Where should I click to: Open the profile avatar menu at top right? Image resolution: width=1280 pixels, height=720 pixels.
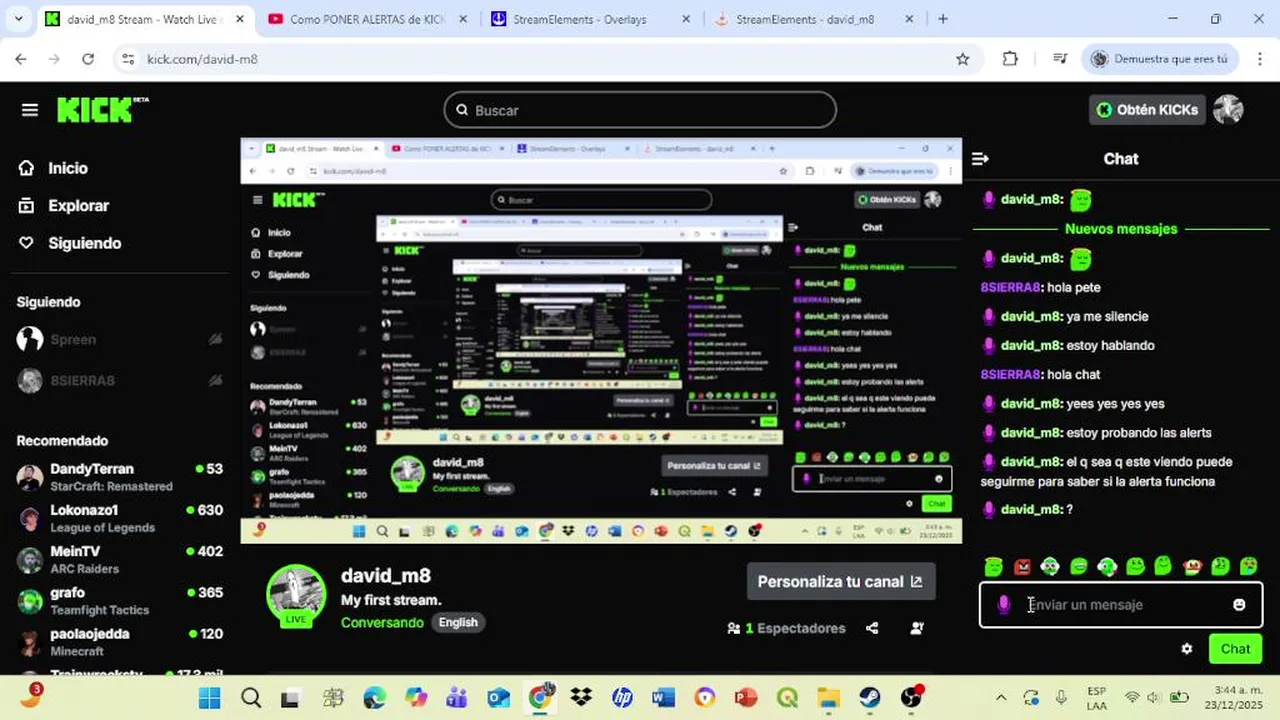point(1228,110)
